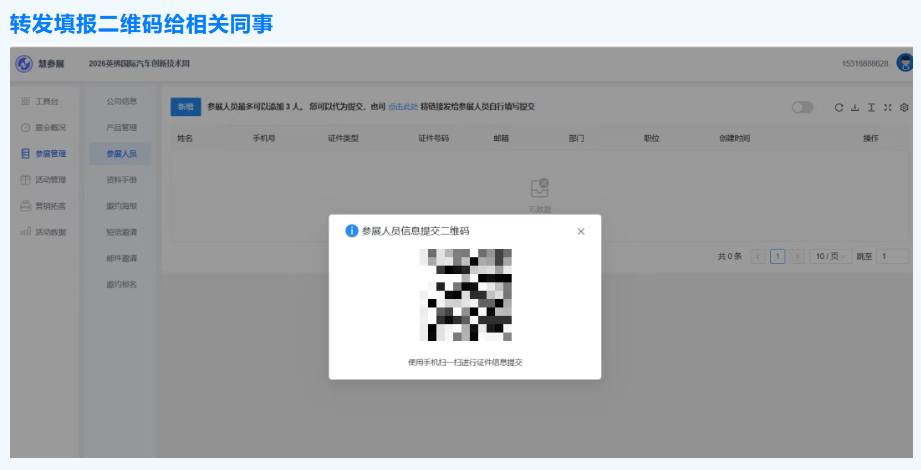Click the 2026 event title in header
The height and width of the screenshot is (470, 921).
point(139,63)
